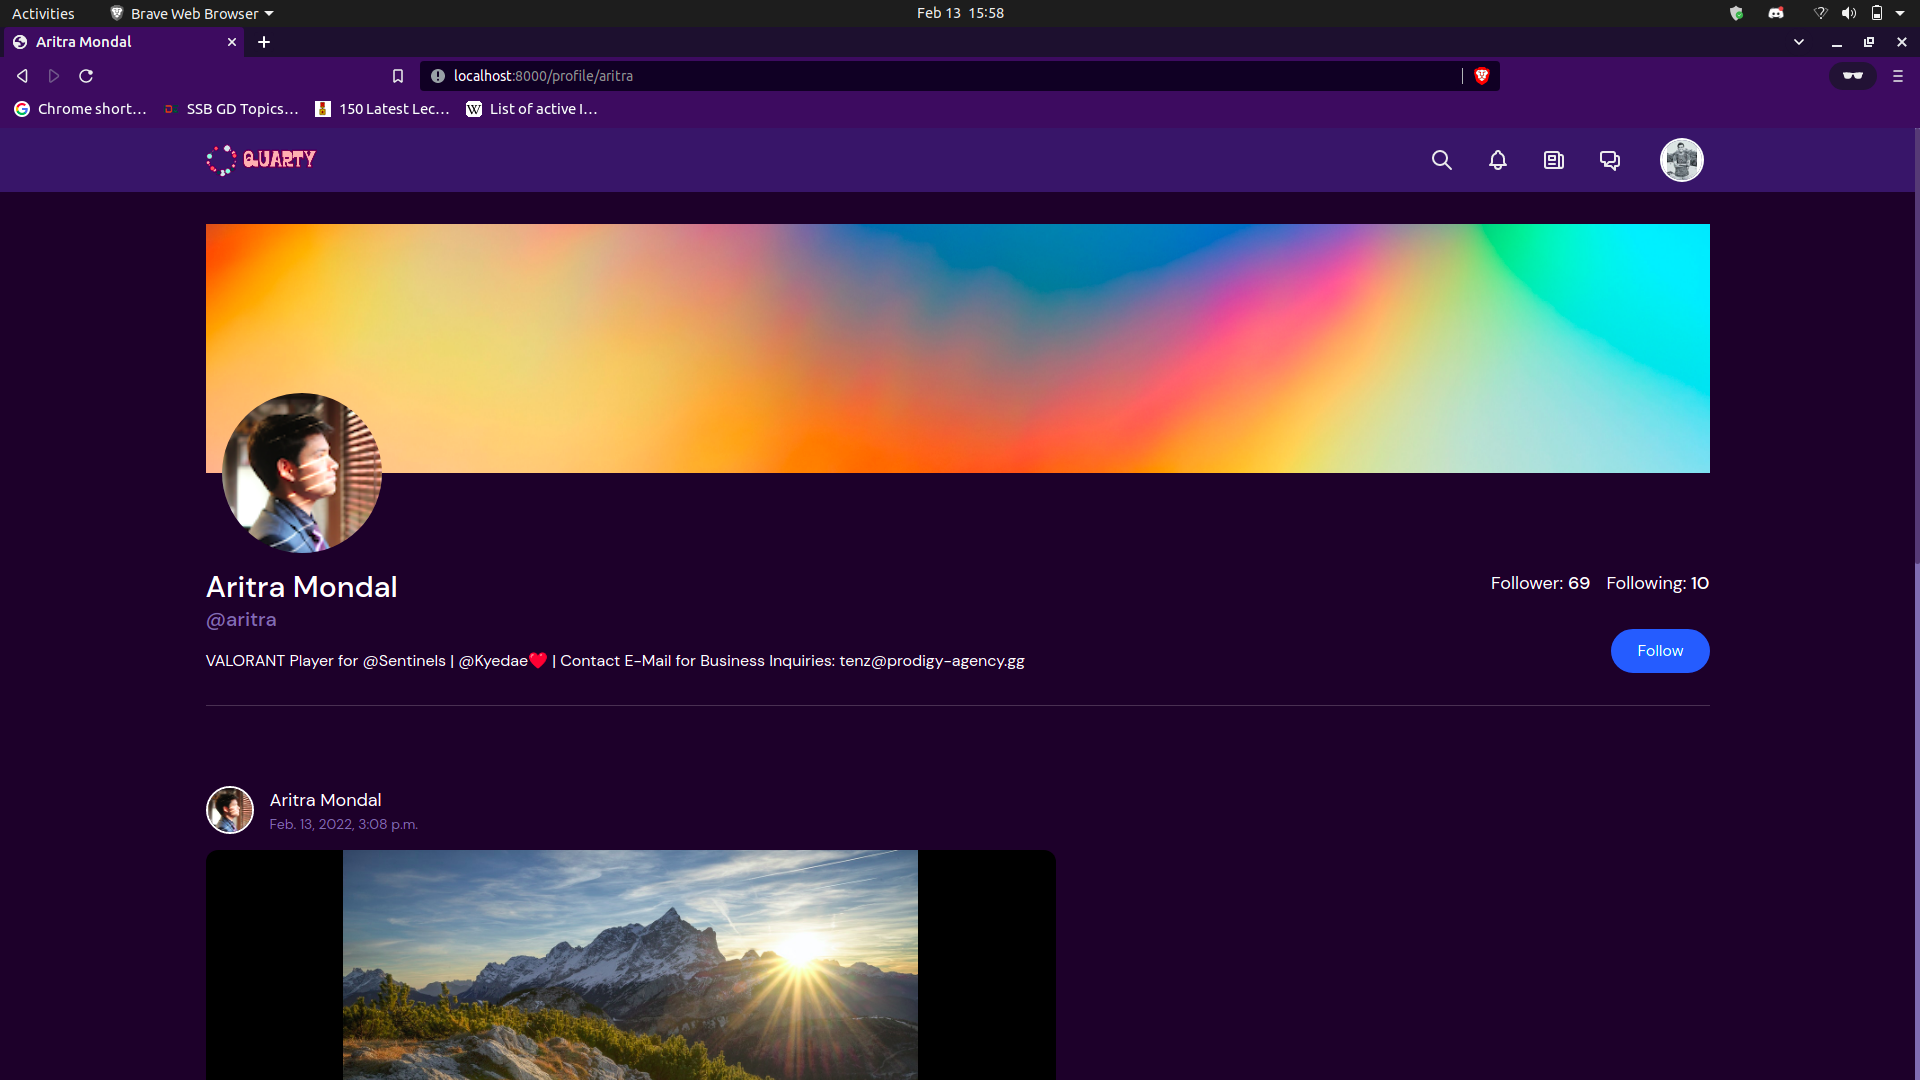
Task: Click the Brave Shields lion icon
Action: (1482, 76)
